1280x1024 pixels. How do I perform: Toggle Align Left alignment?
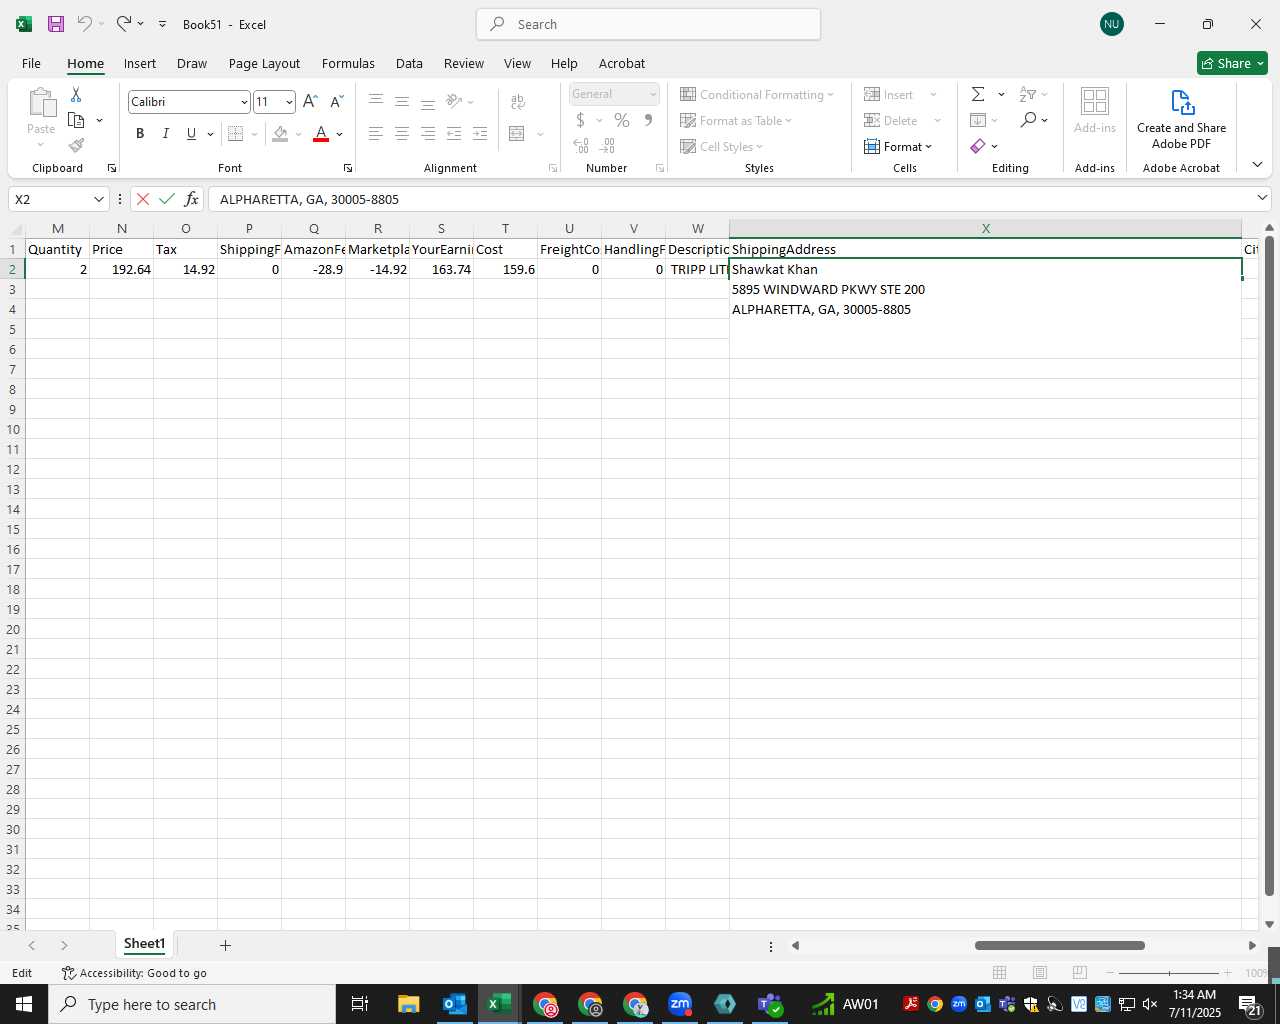(376, 133)
